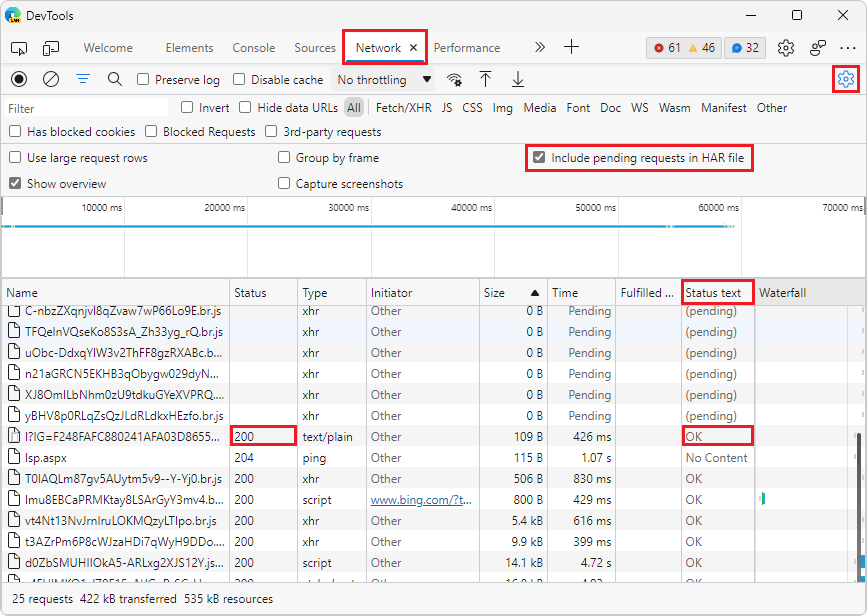Click the overview timeline at 30000 ms
The height and width of the screenshot is (616, 867).
pos(371,238)
